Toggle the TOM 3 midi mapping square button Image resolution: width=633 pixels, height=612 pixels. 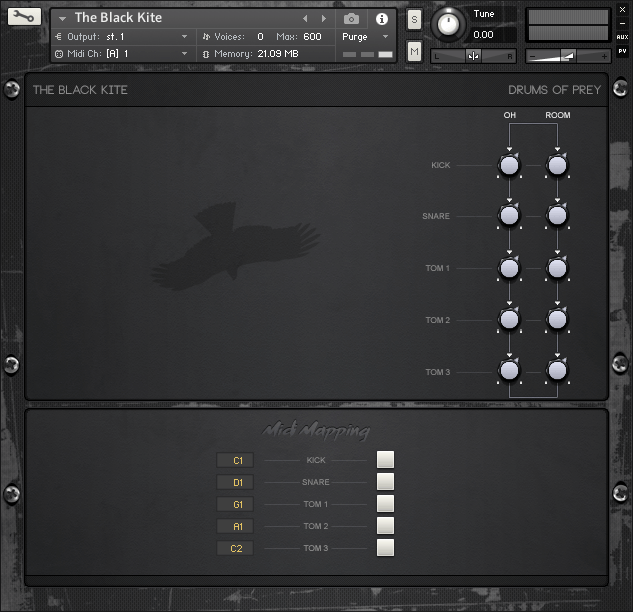coord(385,548)
